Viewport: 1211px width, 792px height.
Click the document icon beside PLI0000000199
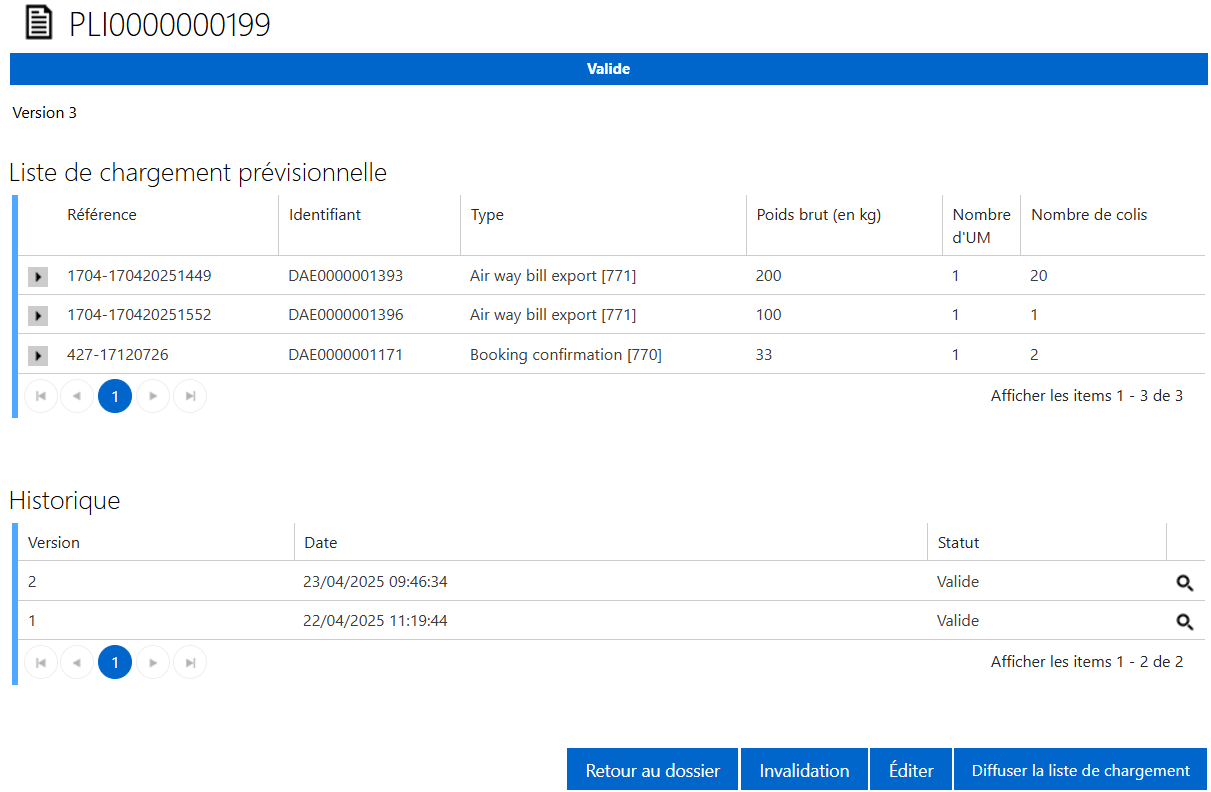[x=38, y=23]
